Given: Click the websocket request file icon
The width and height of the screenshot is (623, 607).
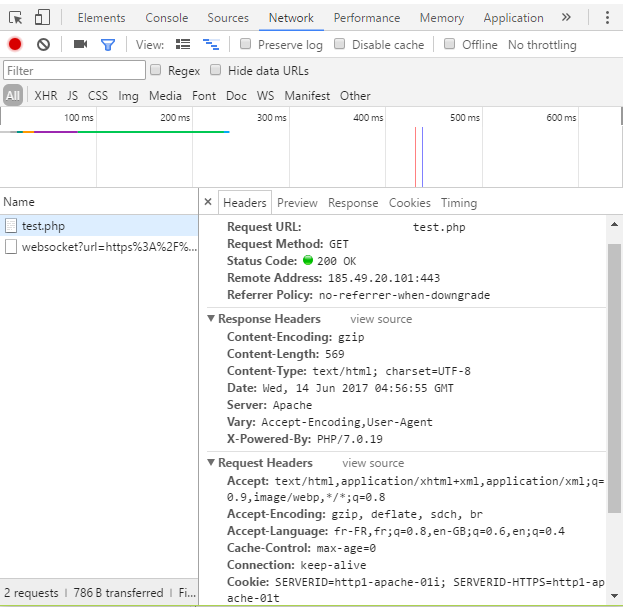Looking at the screenshot, I should pos(11,247).
